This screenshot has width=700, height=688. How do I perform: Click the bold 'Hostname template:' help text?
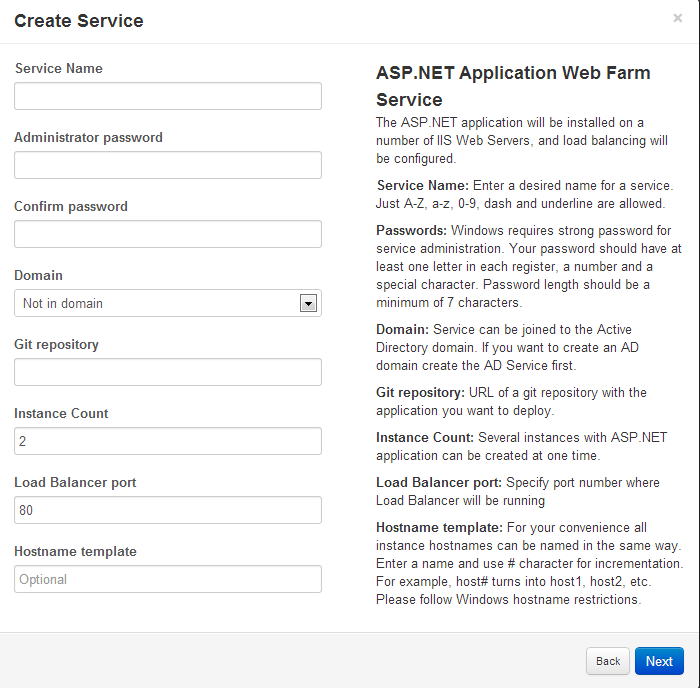(x=439, y=527)
